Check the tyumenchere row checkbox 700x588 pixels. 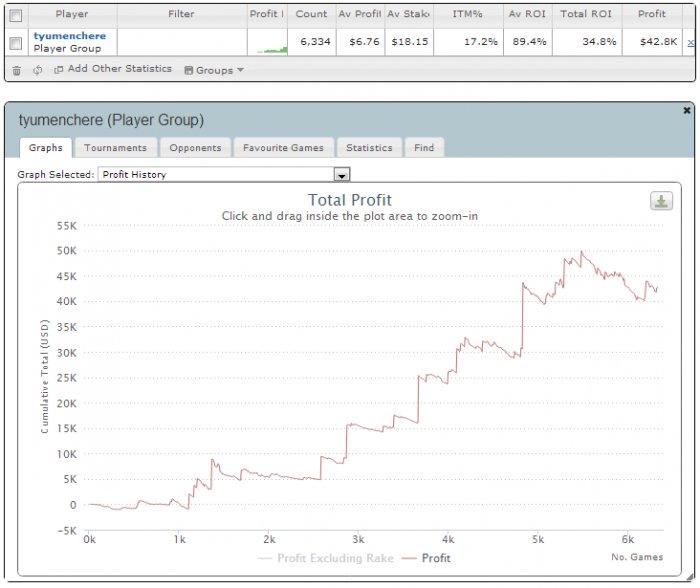tap(15, 43)
